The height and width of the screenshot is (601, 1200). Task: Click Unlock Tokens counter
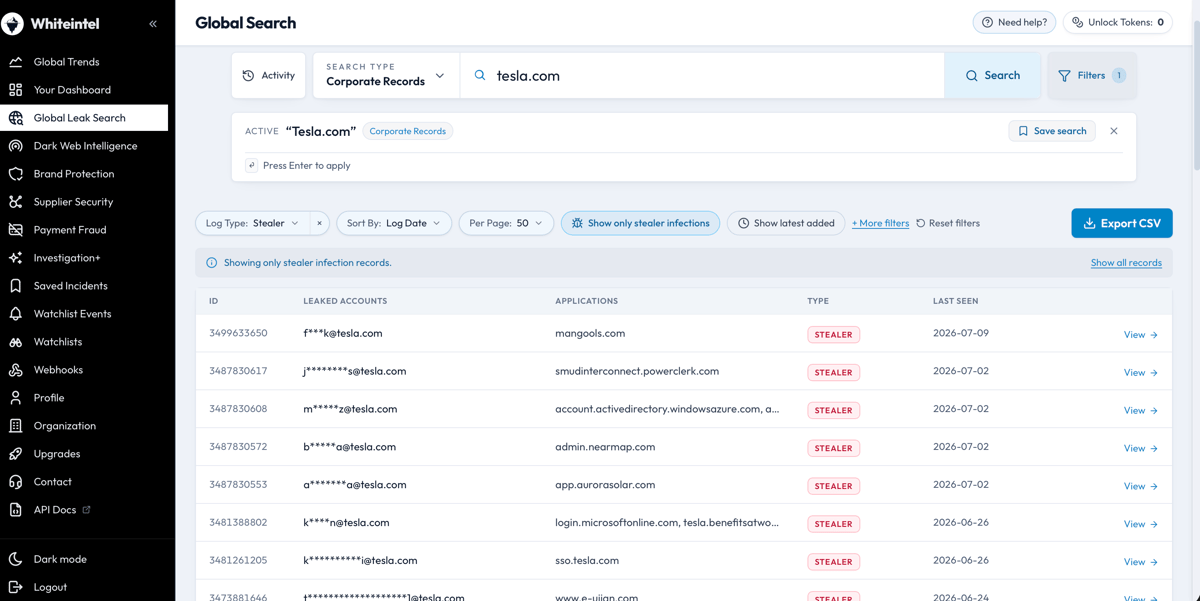1118,22
